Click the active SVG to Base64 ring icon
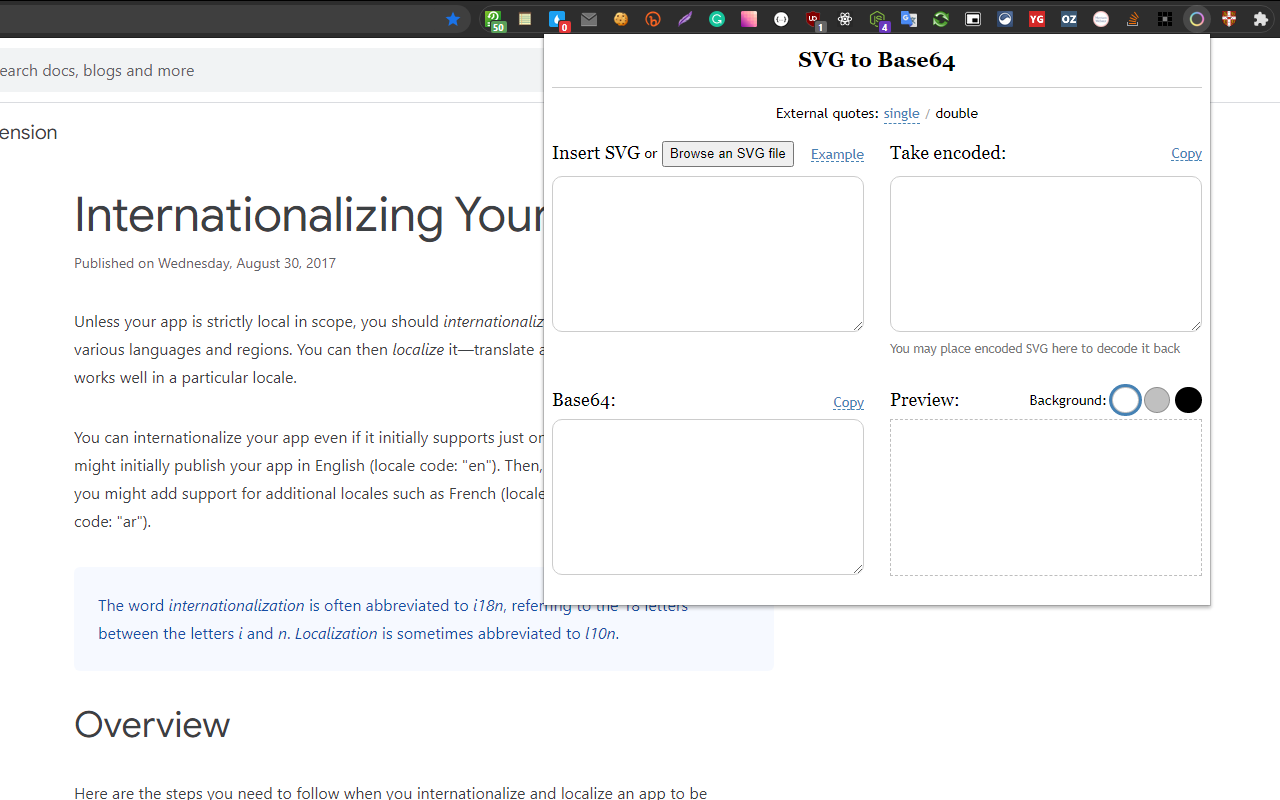Image resolution: width=1280 pixels, height=800 pixels. (x=1197, y=19)
